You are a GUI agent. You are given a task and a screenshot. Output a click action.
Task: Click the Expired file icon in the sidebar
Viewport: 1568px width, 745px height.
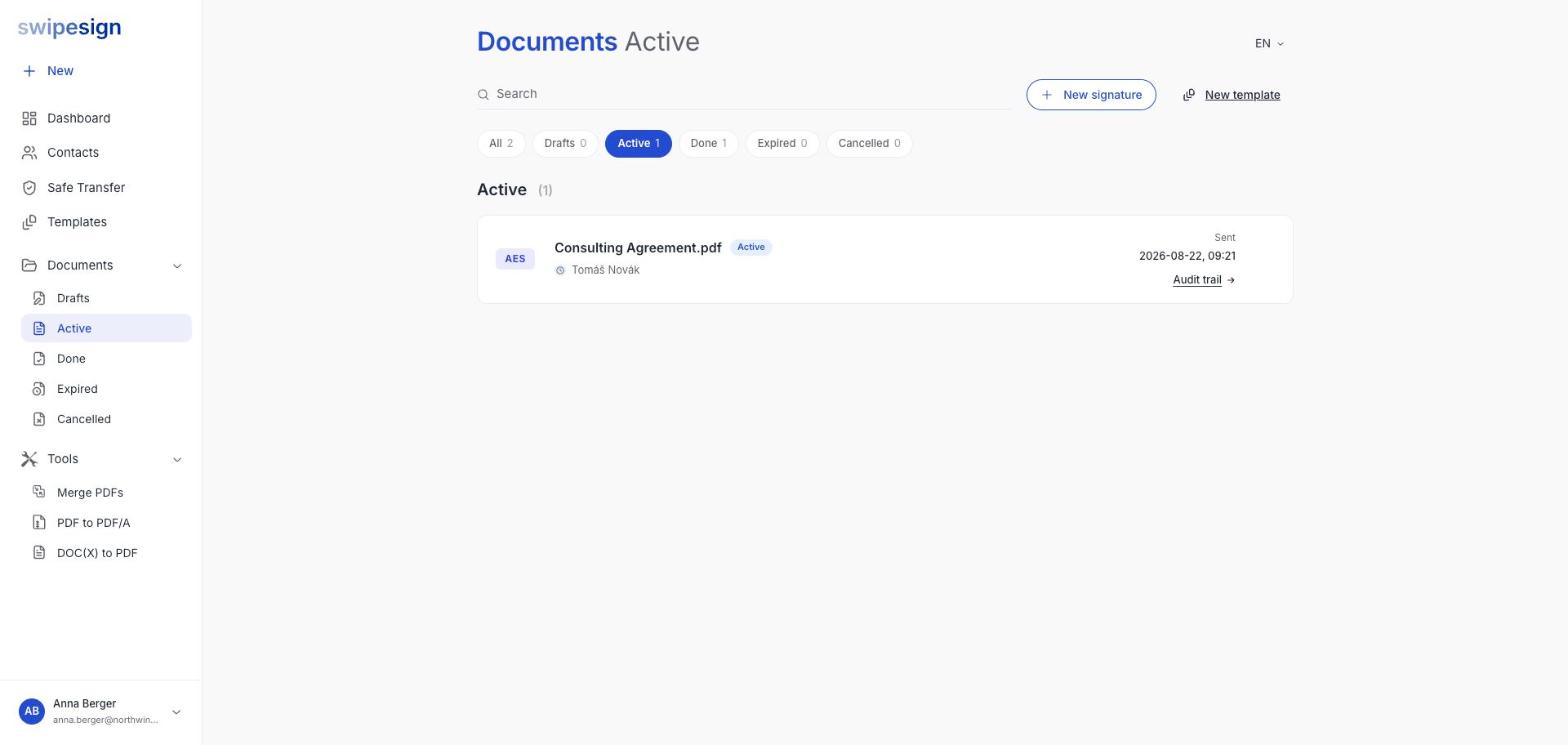pyautogui.click(x=39, y=389)
